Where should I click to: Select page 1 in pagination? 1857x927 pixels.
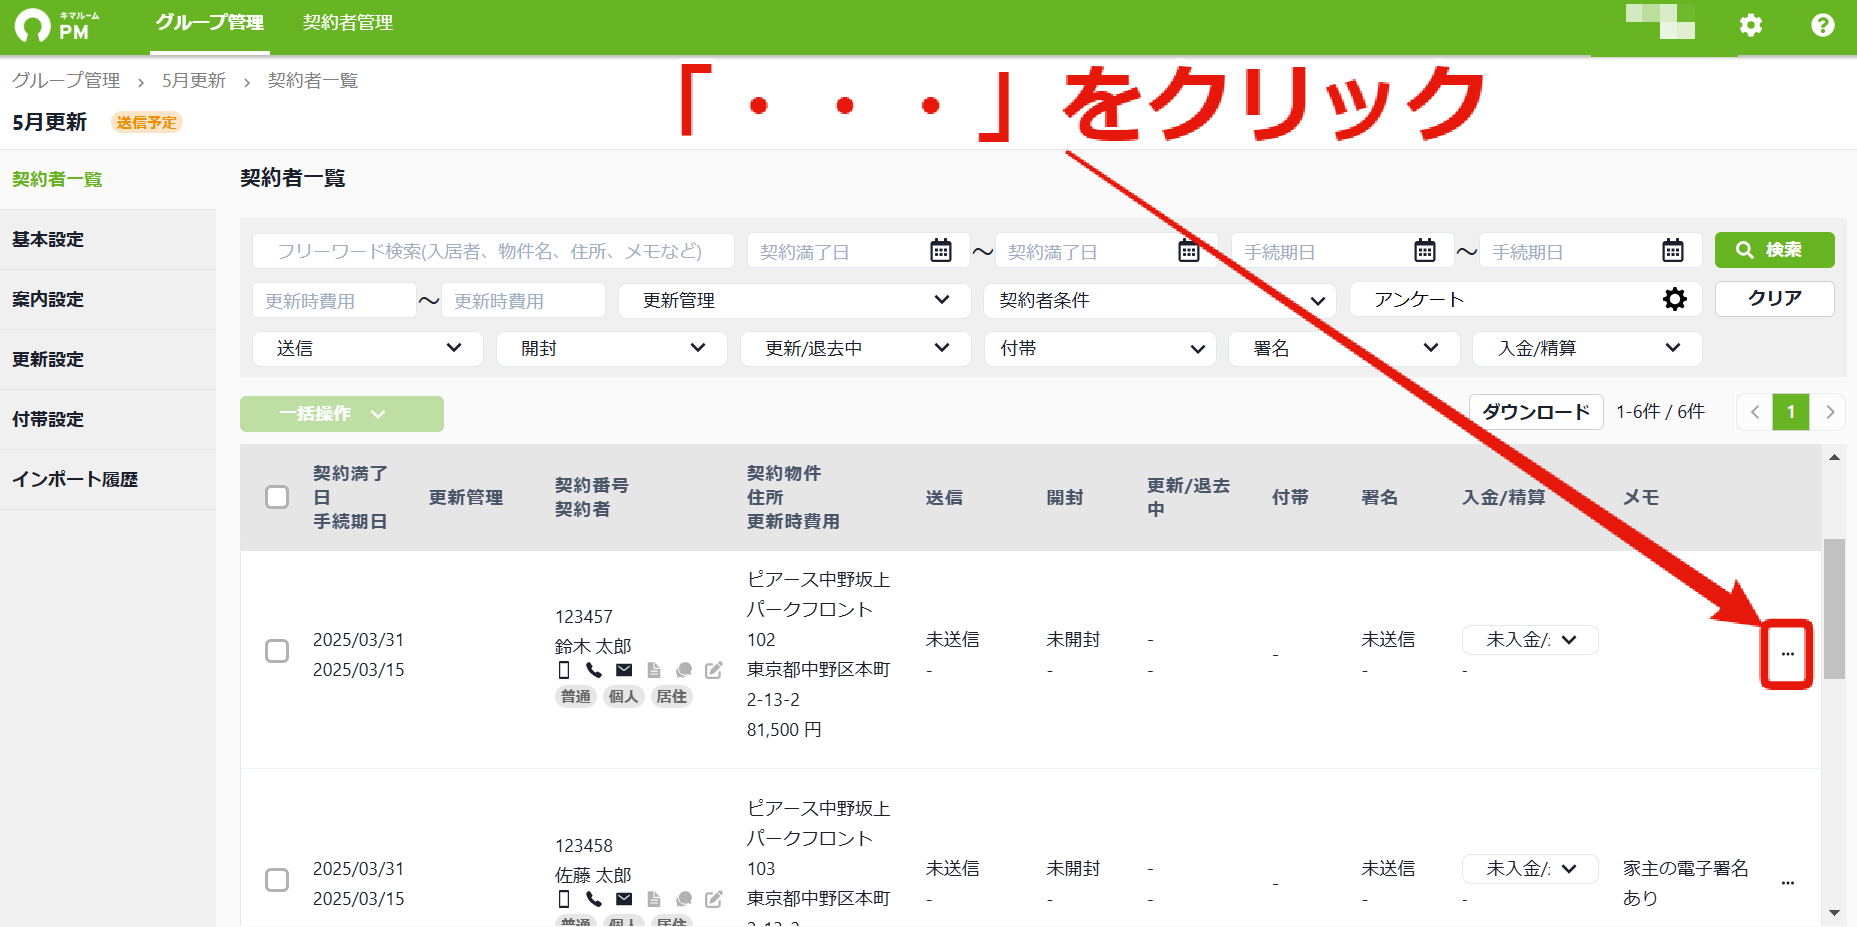pyautogui.click(x=1791, y=412)
